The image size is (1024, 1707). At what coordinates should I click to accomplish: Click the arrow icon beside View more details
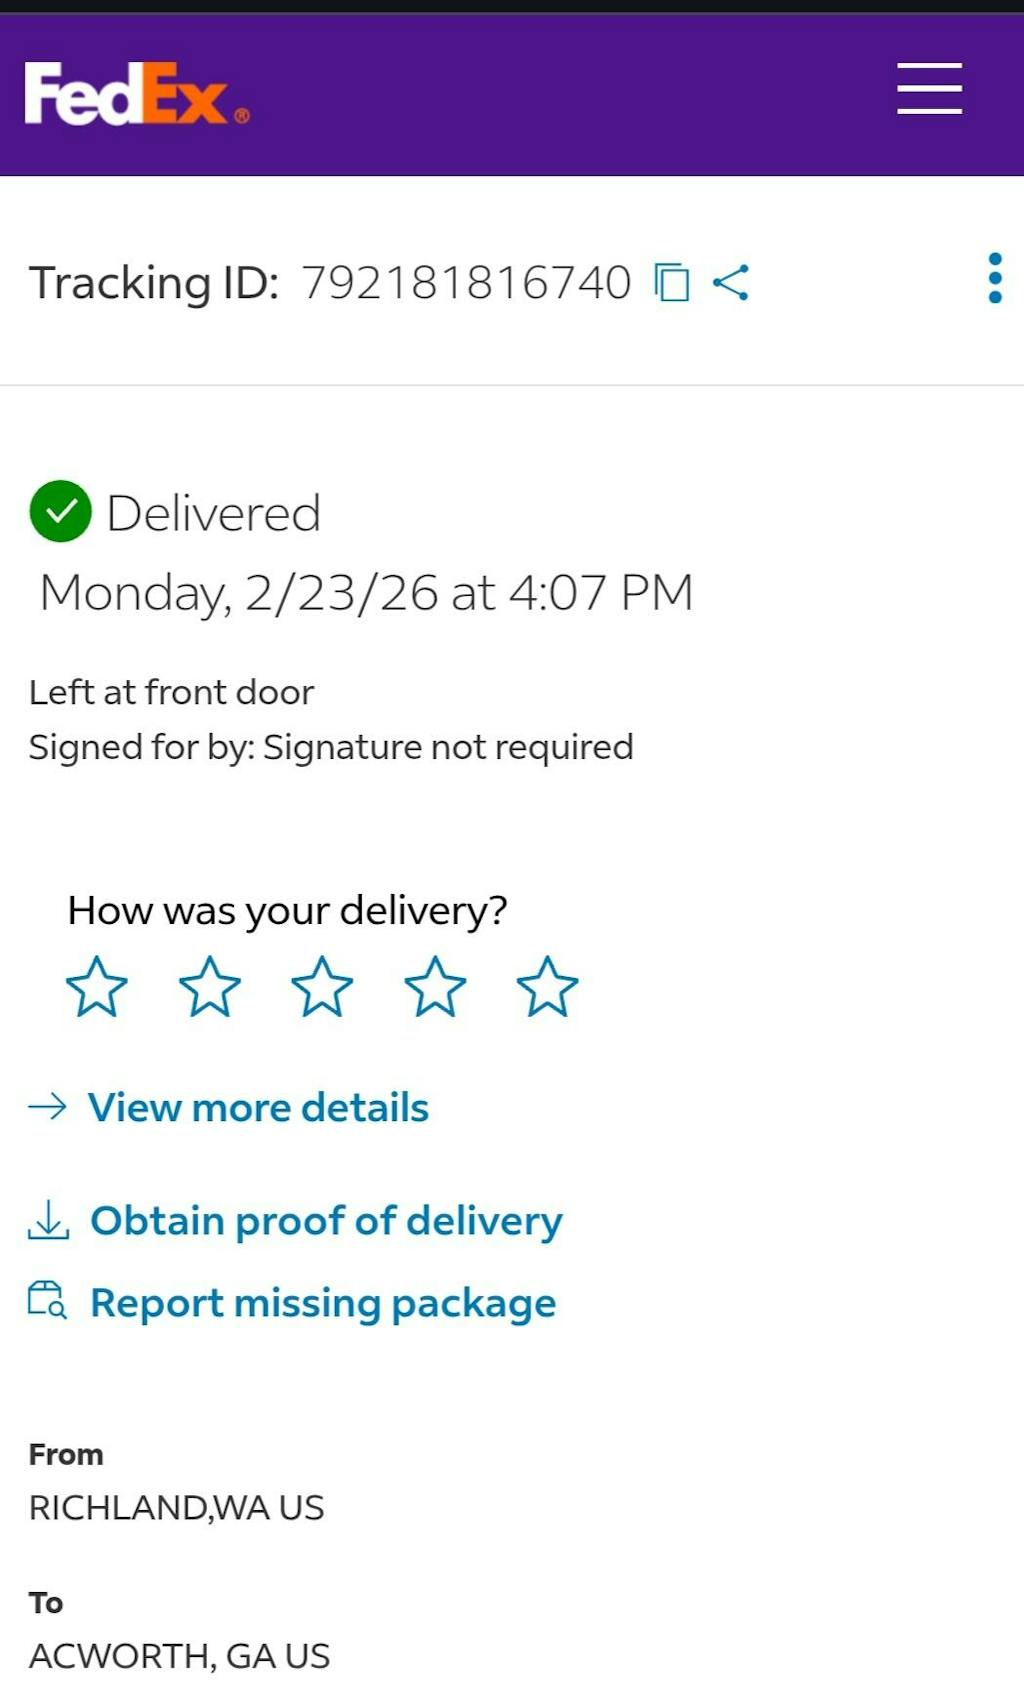[x=47, y=1106]
